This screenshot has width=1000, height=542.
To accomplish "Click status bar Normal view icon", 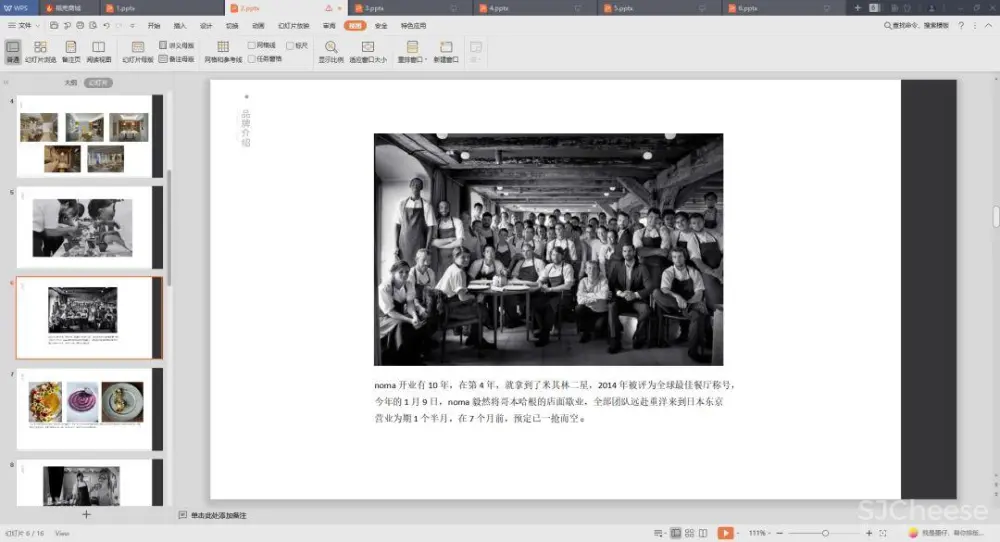I will 675,533.
